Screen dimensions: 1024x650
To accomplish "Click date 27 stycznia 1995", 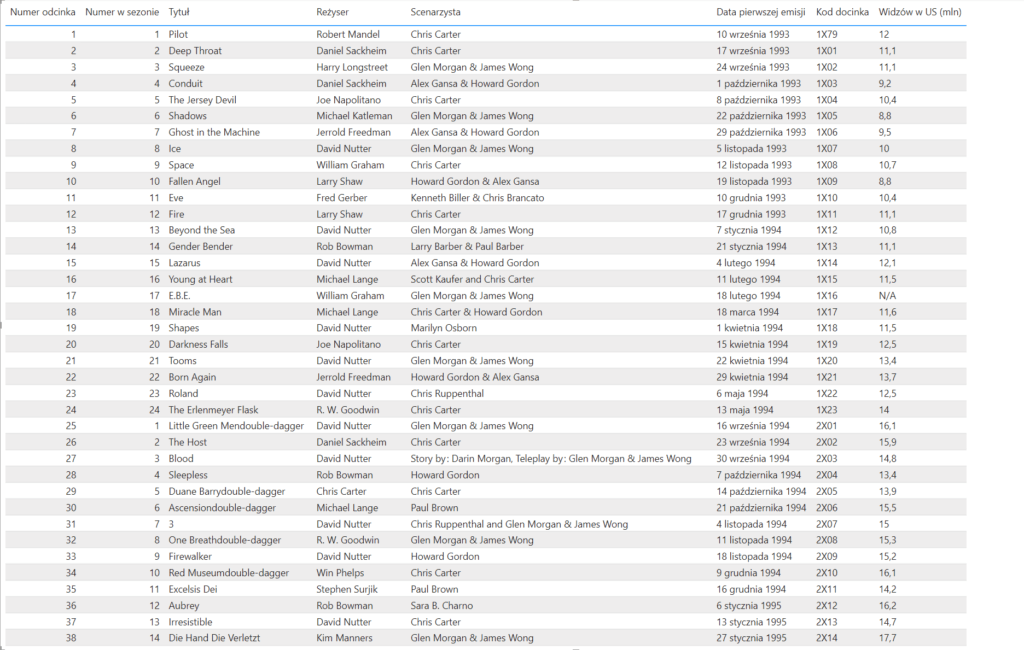I will click(x=751, y=638).
